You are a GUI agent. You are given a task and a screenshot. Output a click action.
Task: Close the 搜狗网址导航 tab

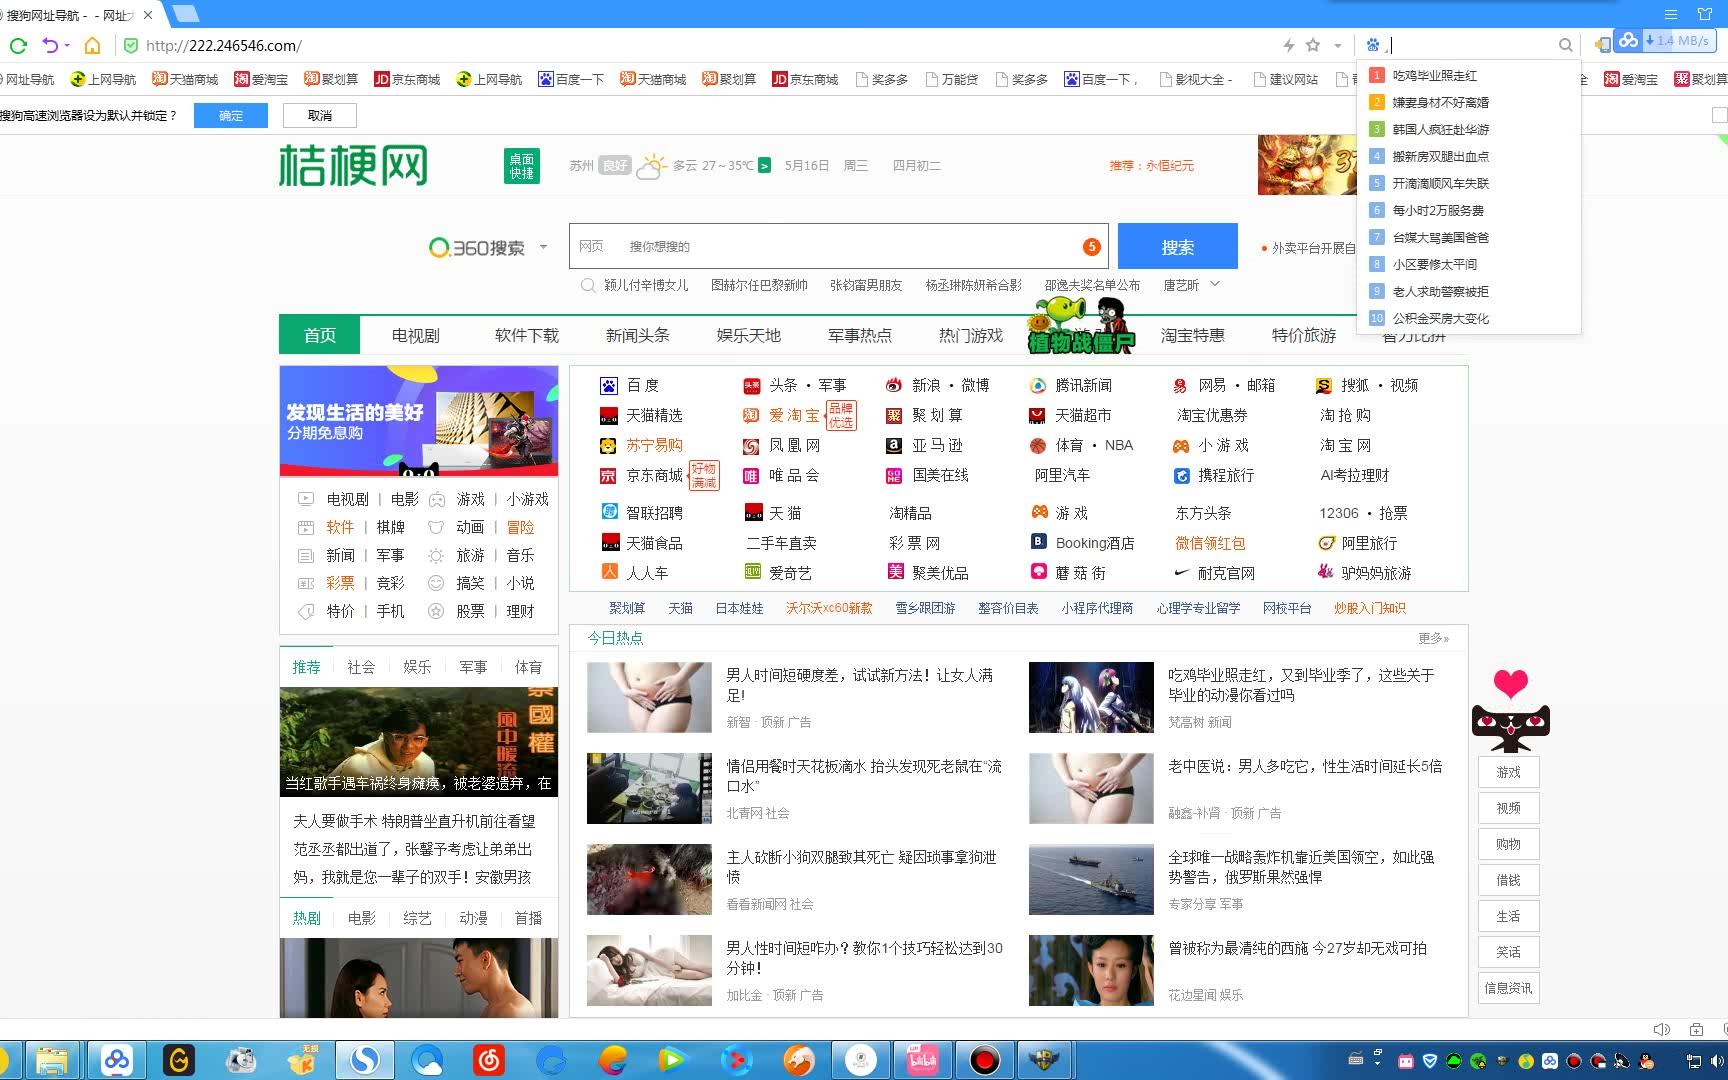click(x=149, y=15)
